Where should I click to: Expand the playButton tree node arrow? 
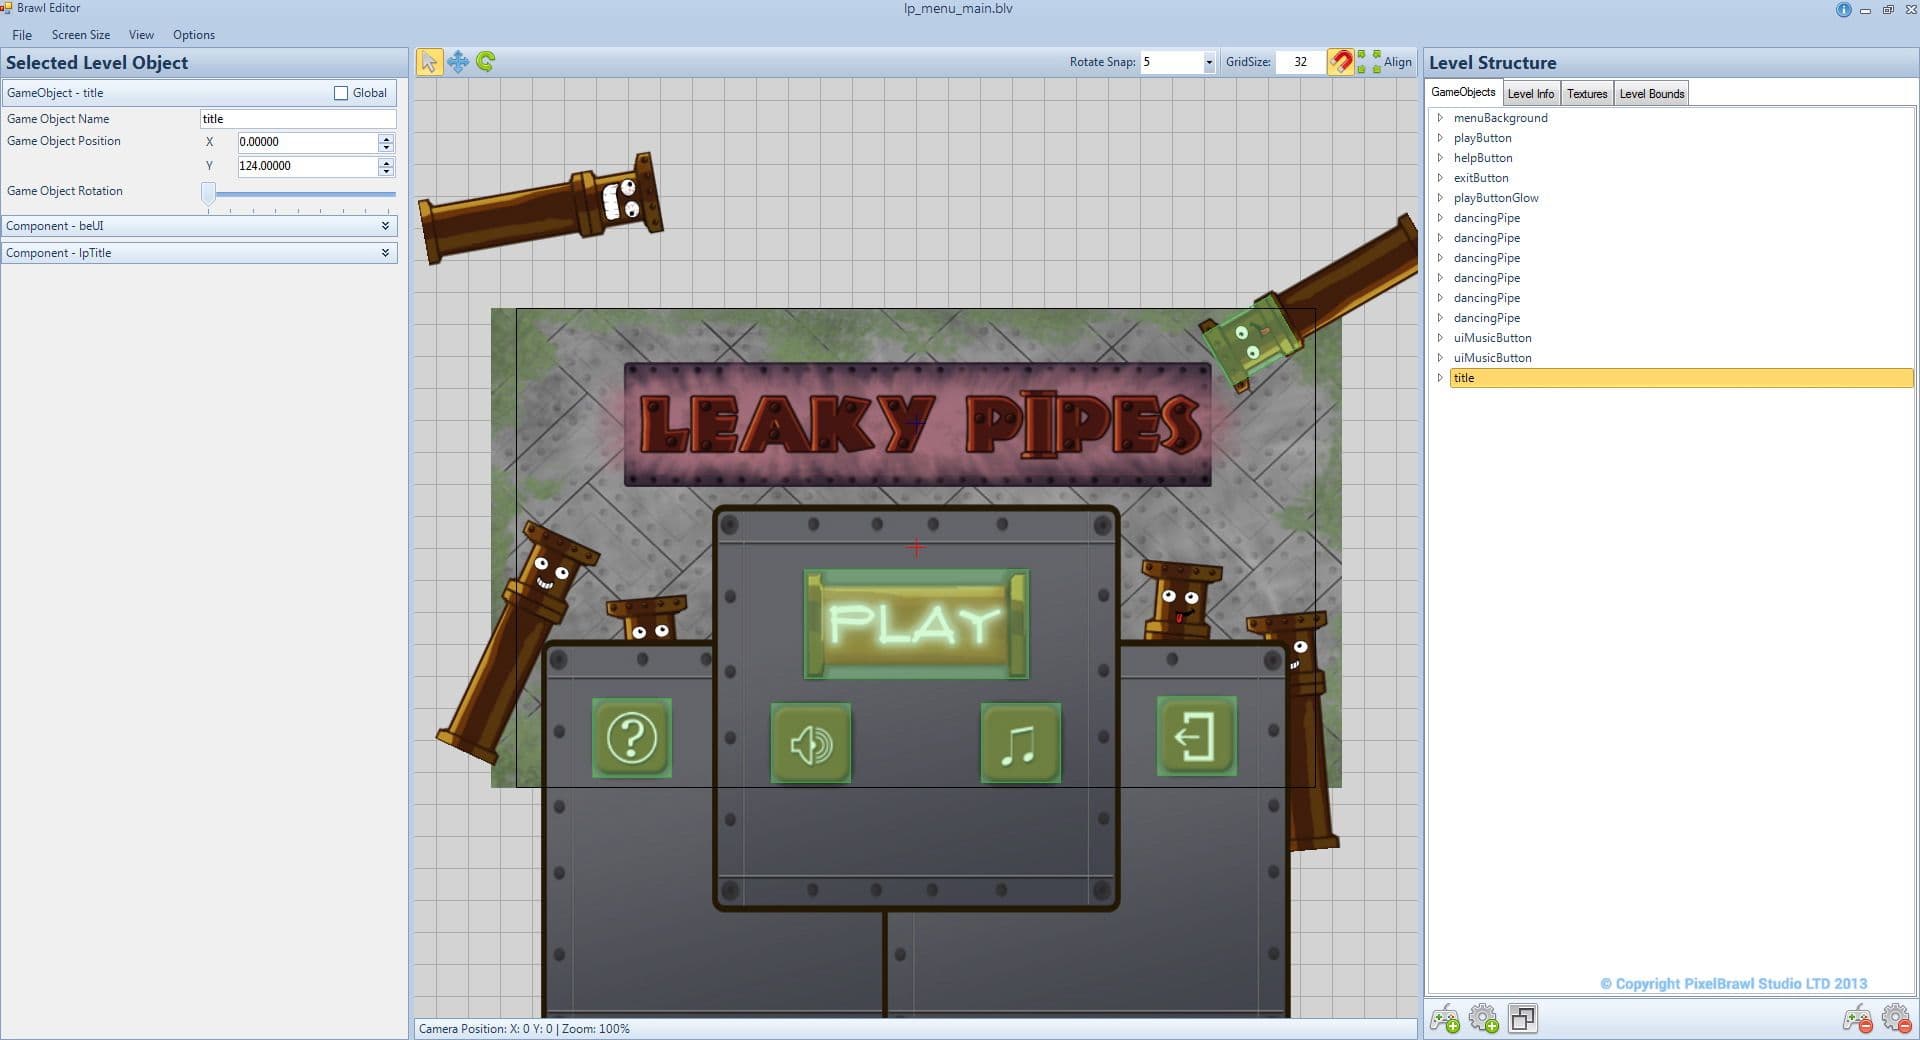coord(1440,138)
